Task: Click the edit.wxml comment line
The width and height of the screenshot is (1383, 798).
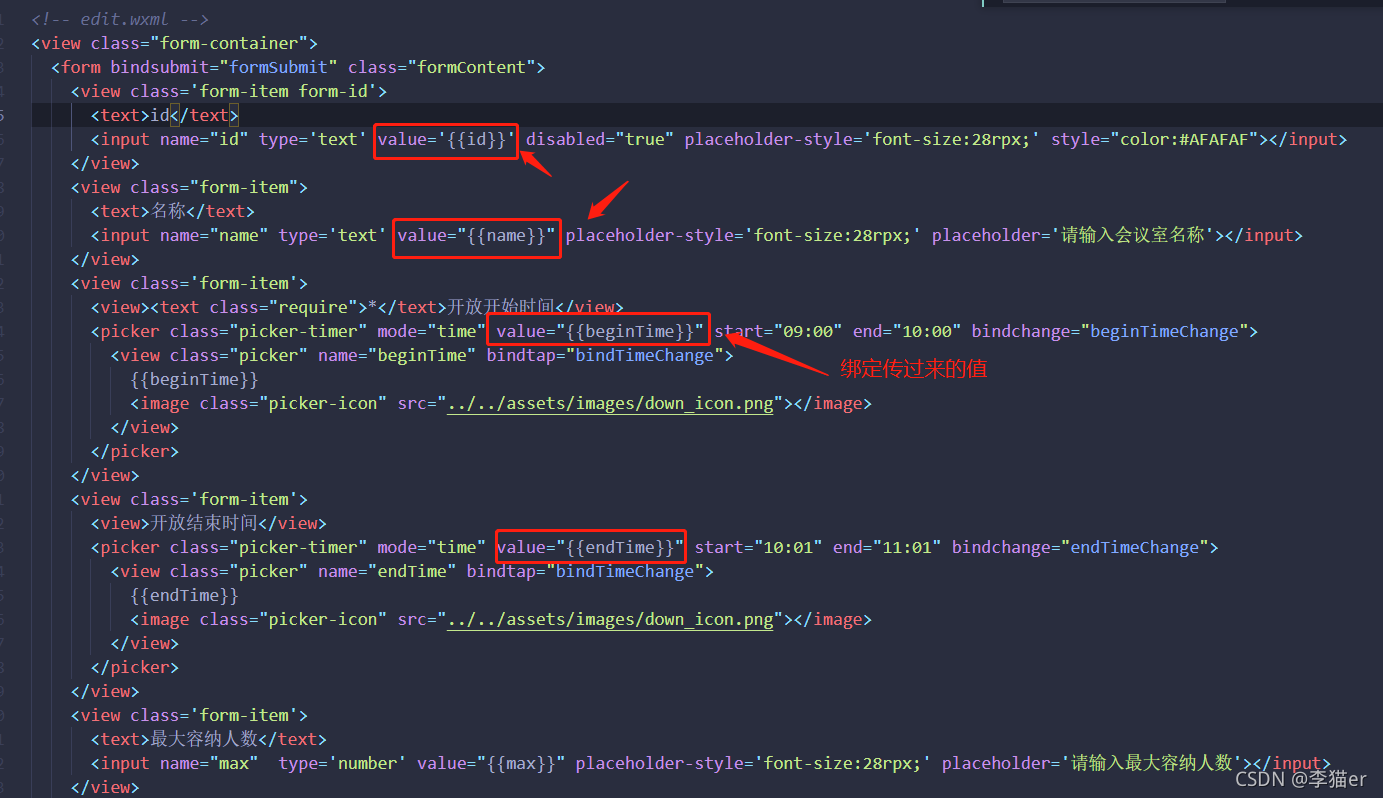Action: (120, 19)
